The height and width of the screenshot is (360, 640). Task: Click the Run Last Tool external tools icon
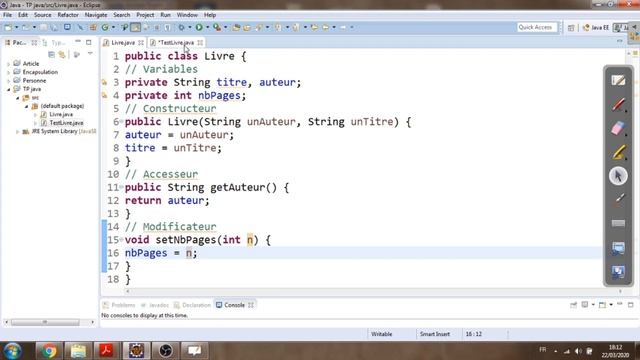click(217, 27)
